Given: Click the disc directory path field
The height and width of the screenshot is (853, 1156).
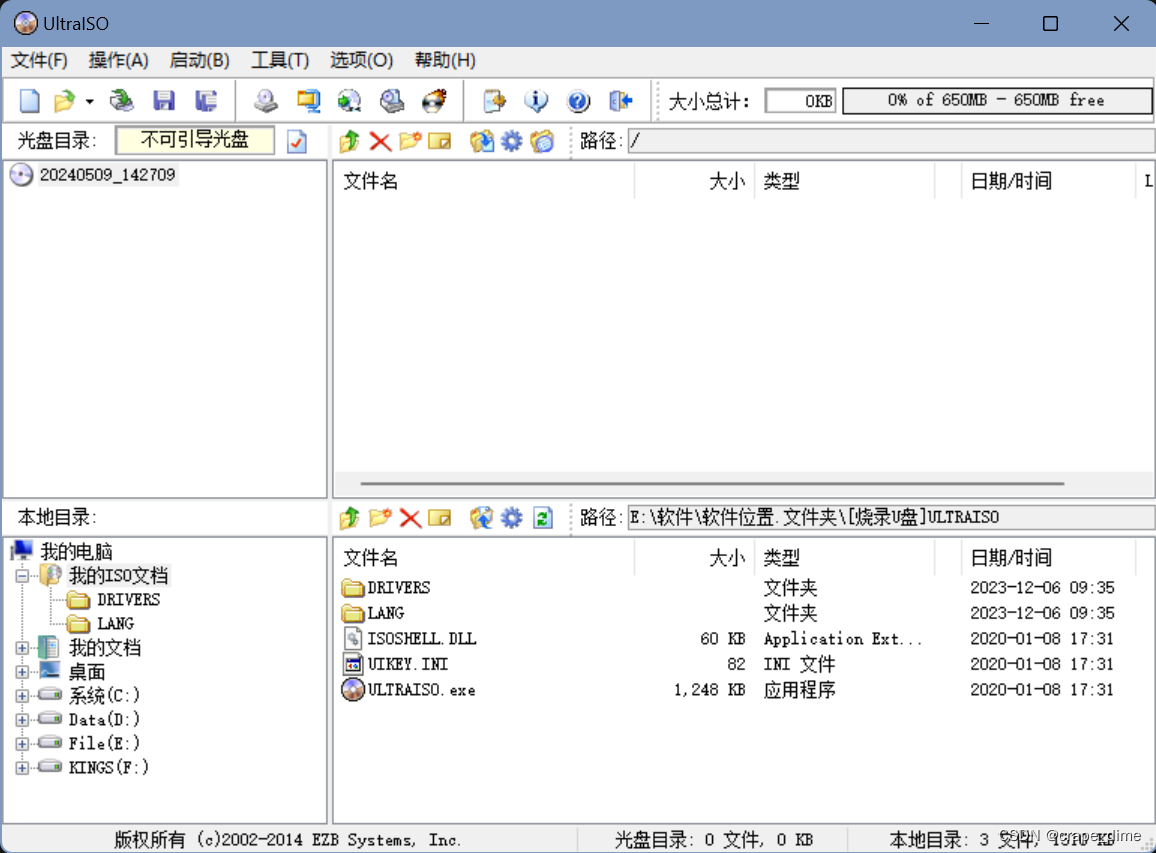Looking at the screenshot, I should coord(891,141).
